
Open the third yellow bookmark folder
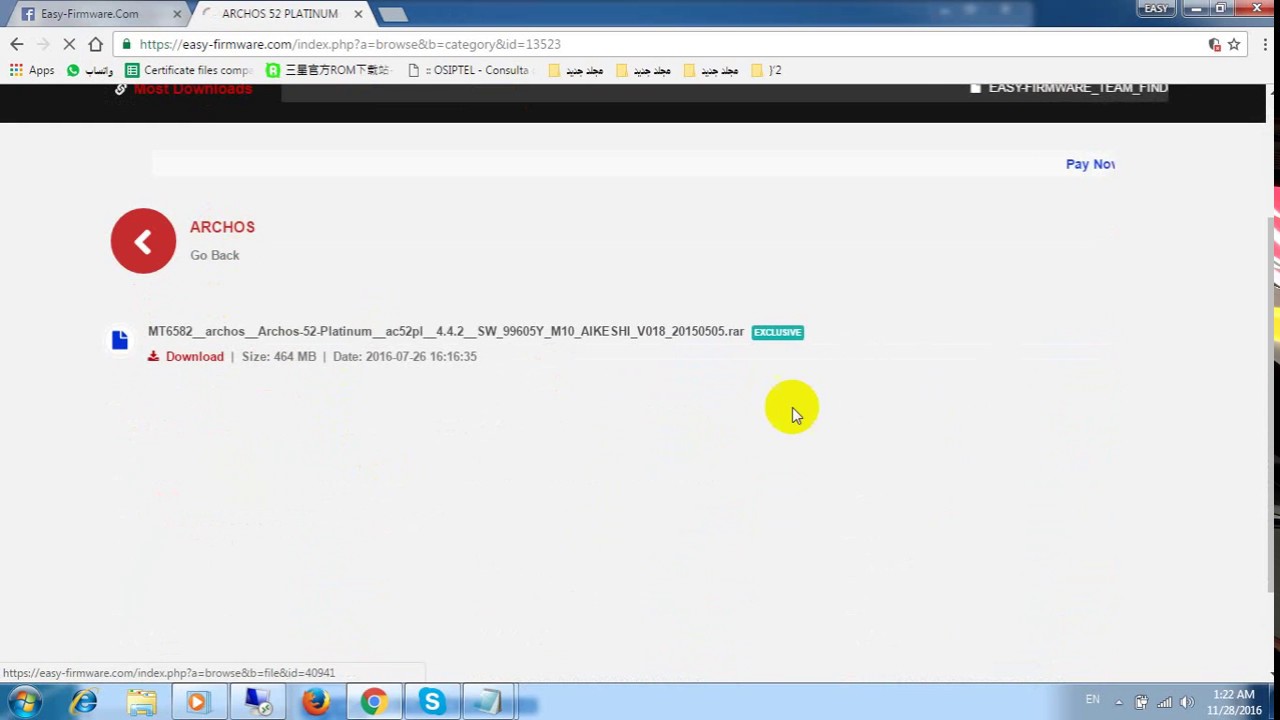pyautogui.click(x=711, y=70)
